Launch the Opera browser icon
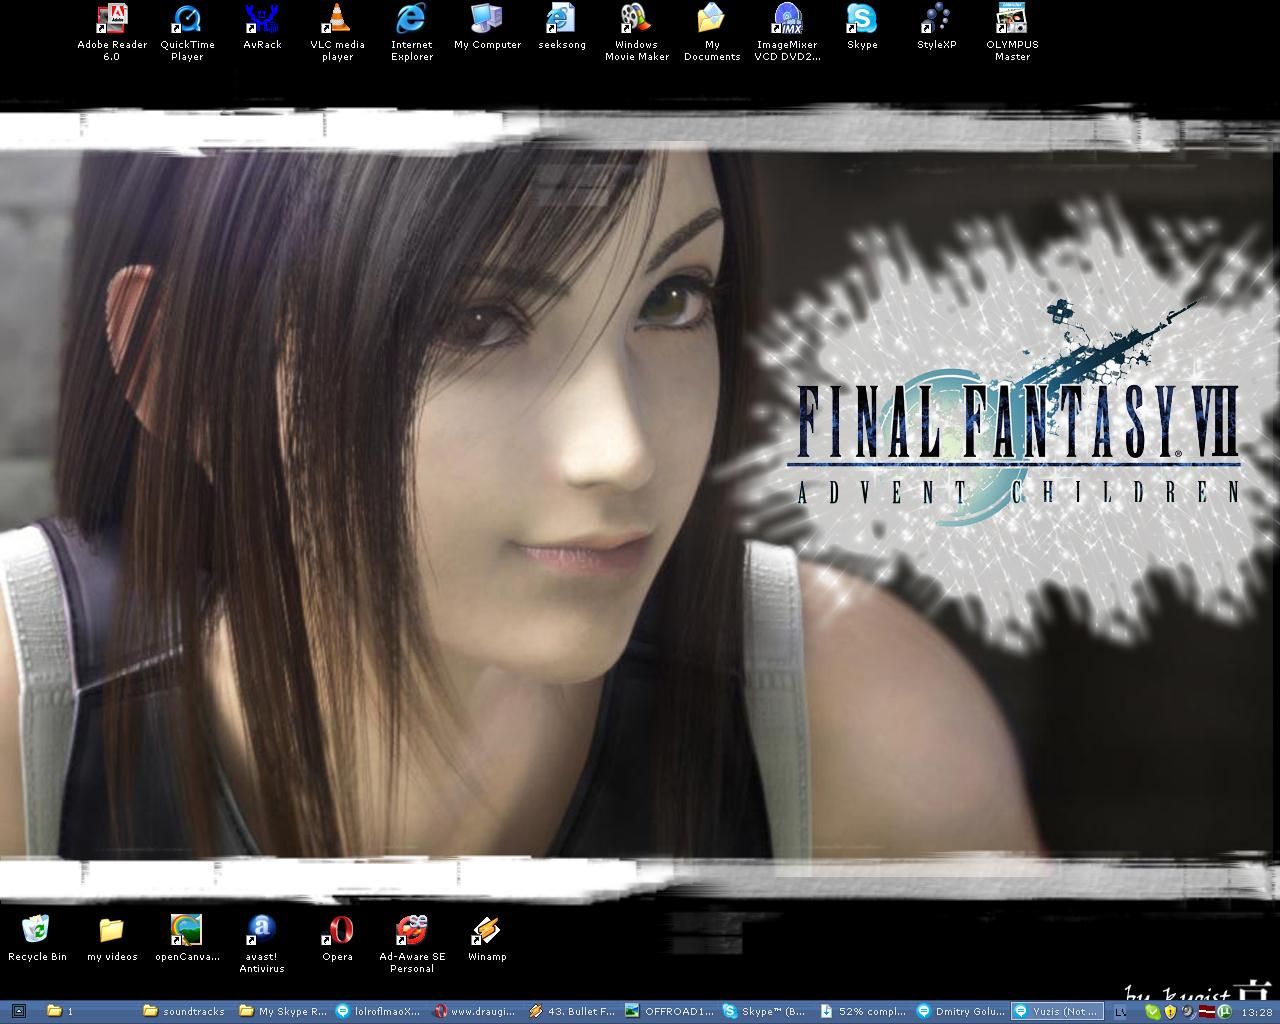 pos(337,938)
